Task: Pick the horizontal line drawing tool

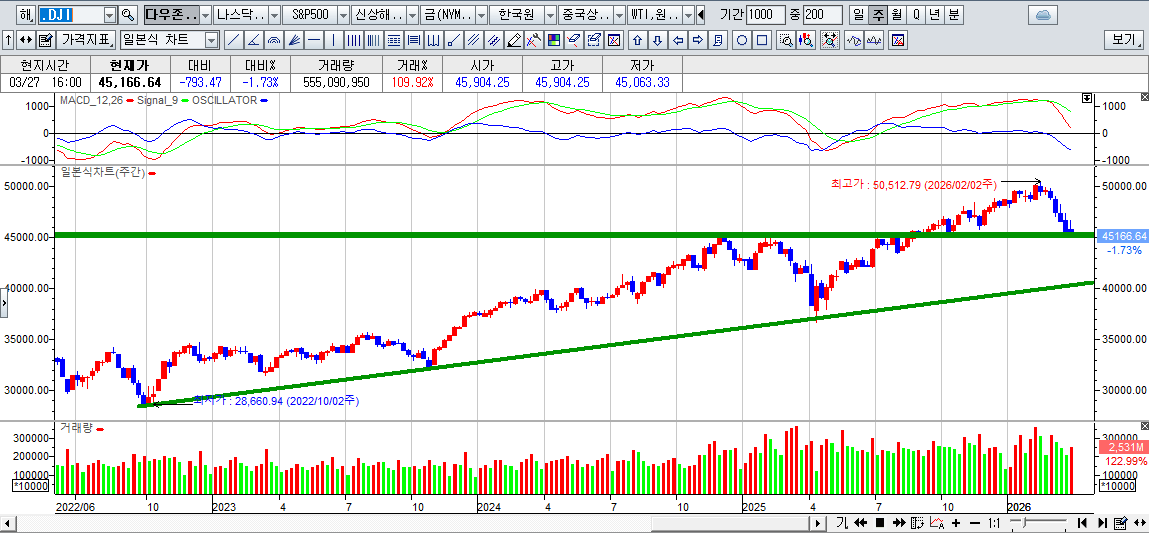Action: [314, 40]
